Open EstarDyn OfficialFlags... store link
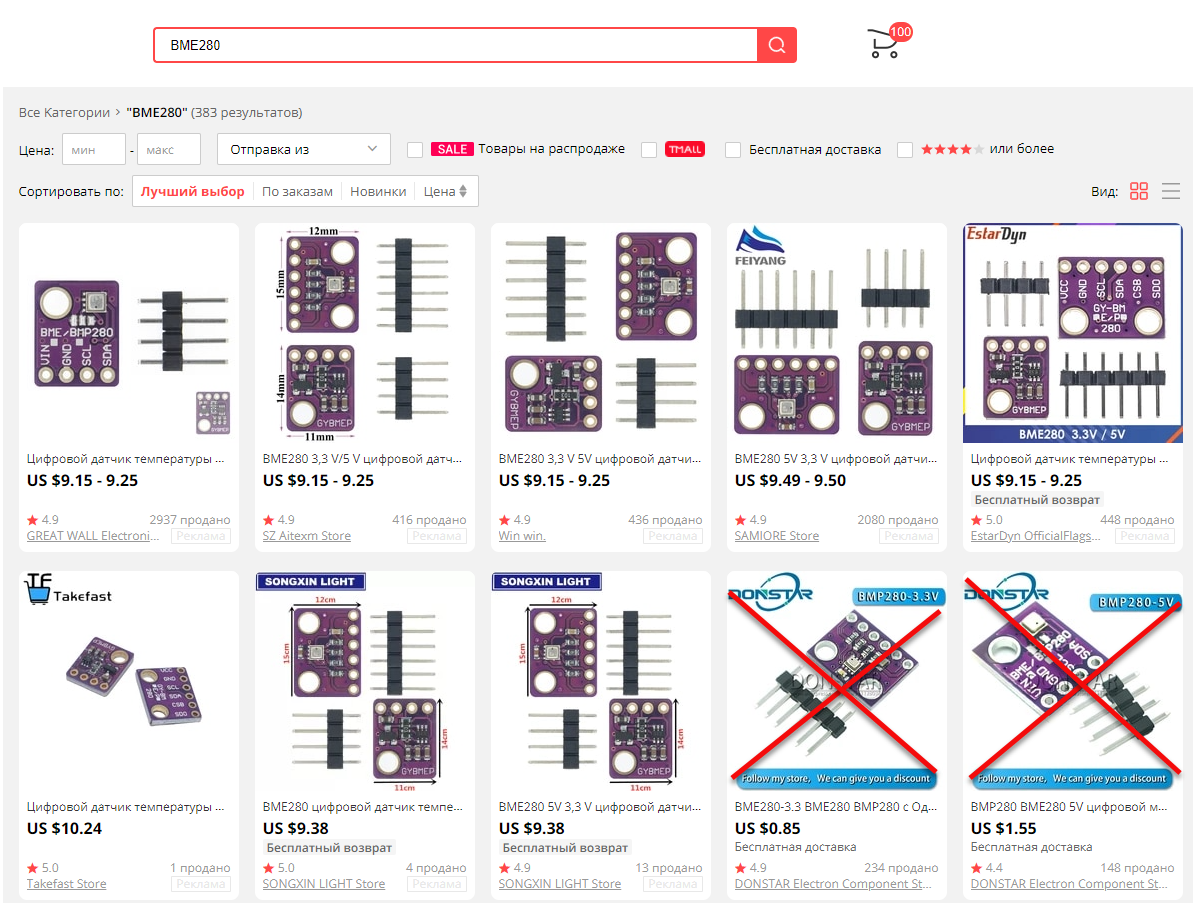This screenshot has height=903, width=1193. [x=1036, y=536]
